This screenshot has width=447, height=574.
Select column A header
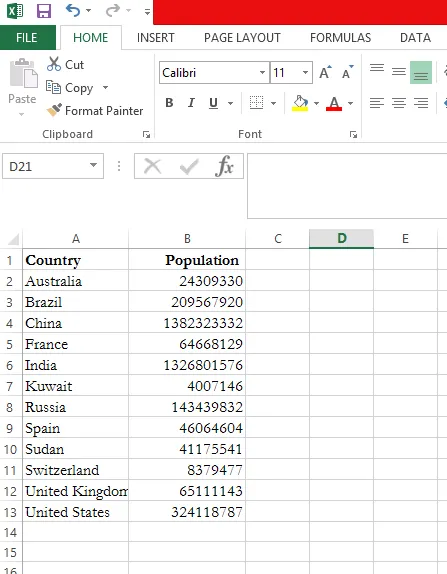coord(76,239)
